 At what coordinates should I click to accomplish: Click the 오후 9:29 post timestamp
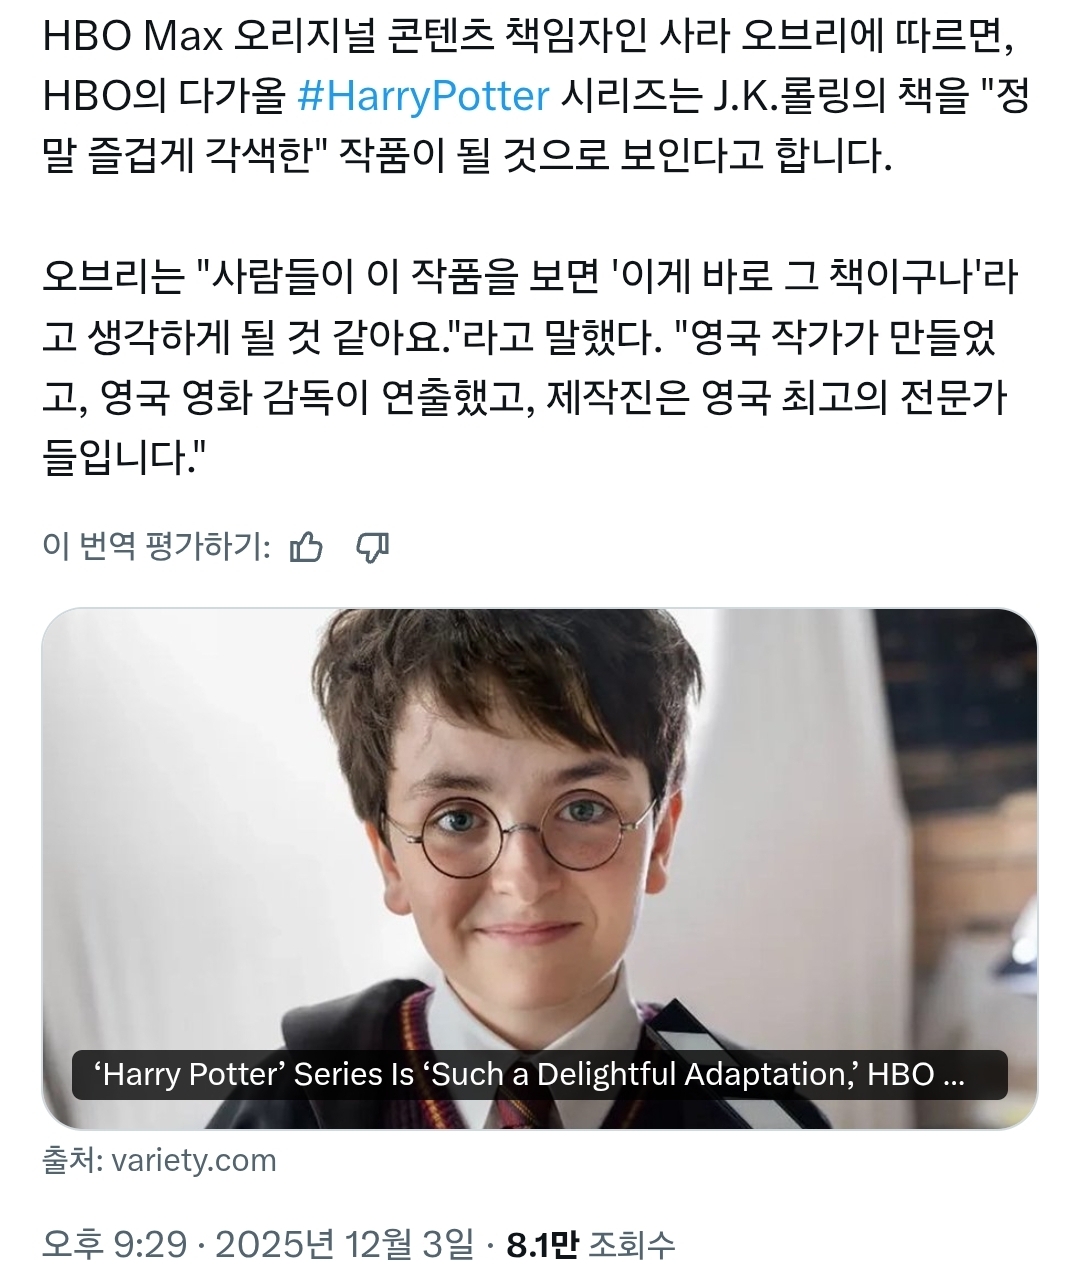point(114,1244)
